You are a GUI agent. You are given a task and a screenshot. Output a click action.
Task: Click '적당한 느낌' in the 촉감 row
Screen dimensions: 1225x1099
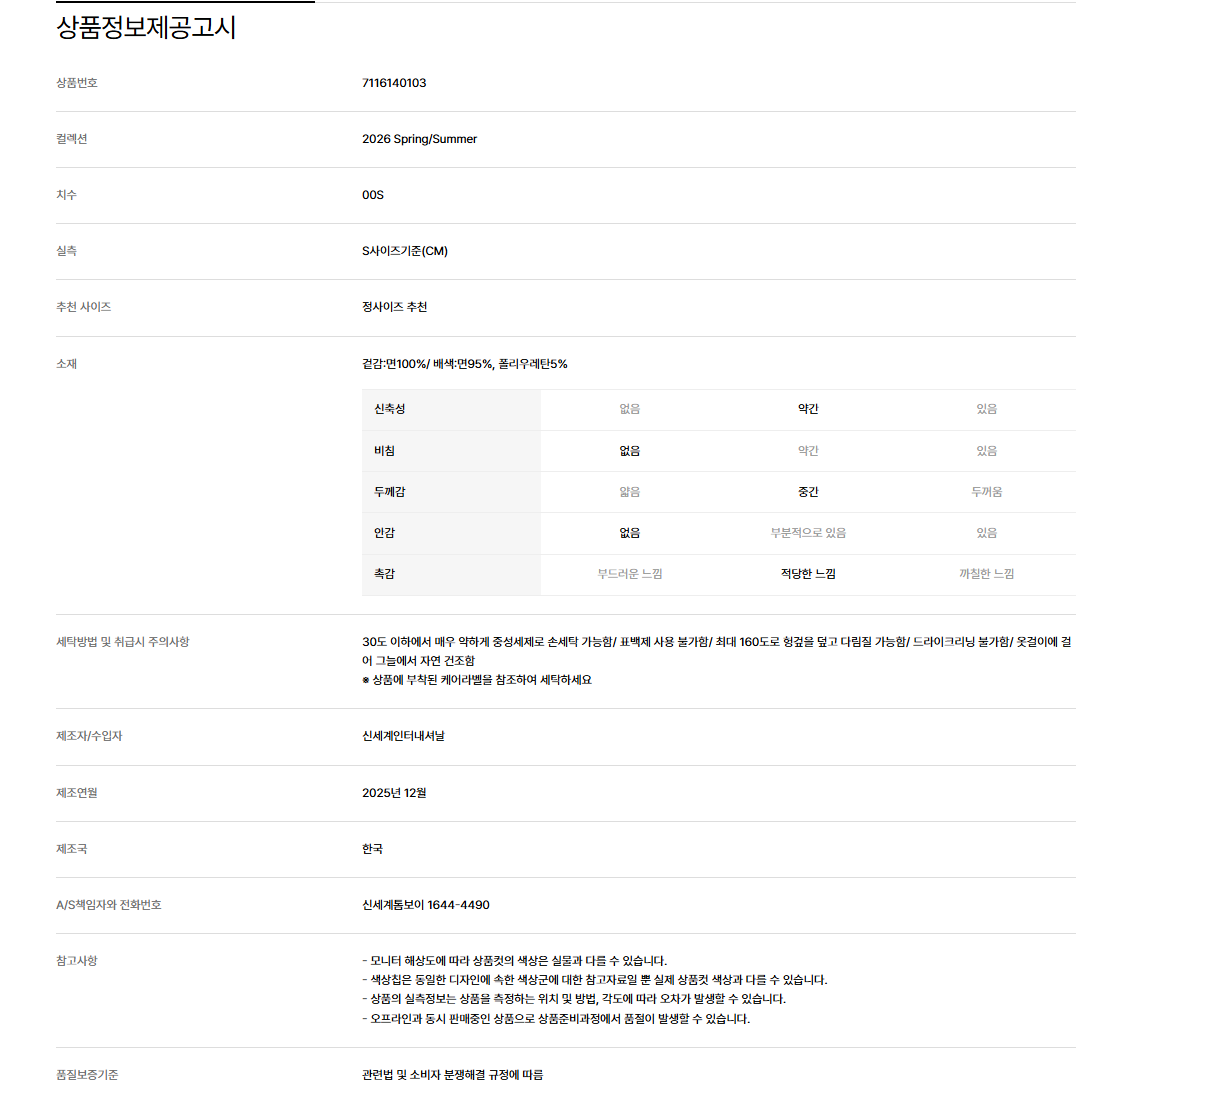click(x=808, y=574)
